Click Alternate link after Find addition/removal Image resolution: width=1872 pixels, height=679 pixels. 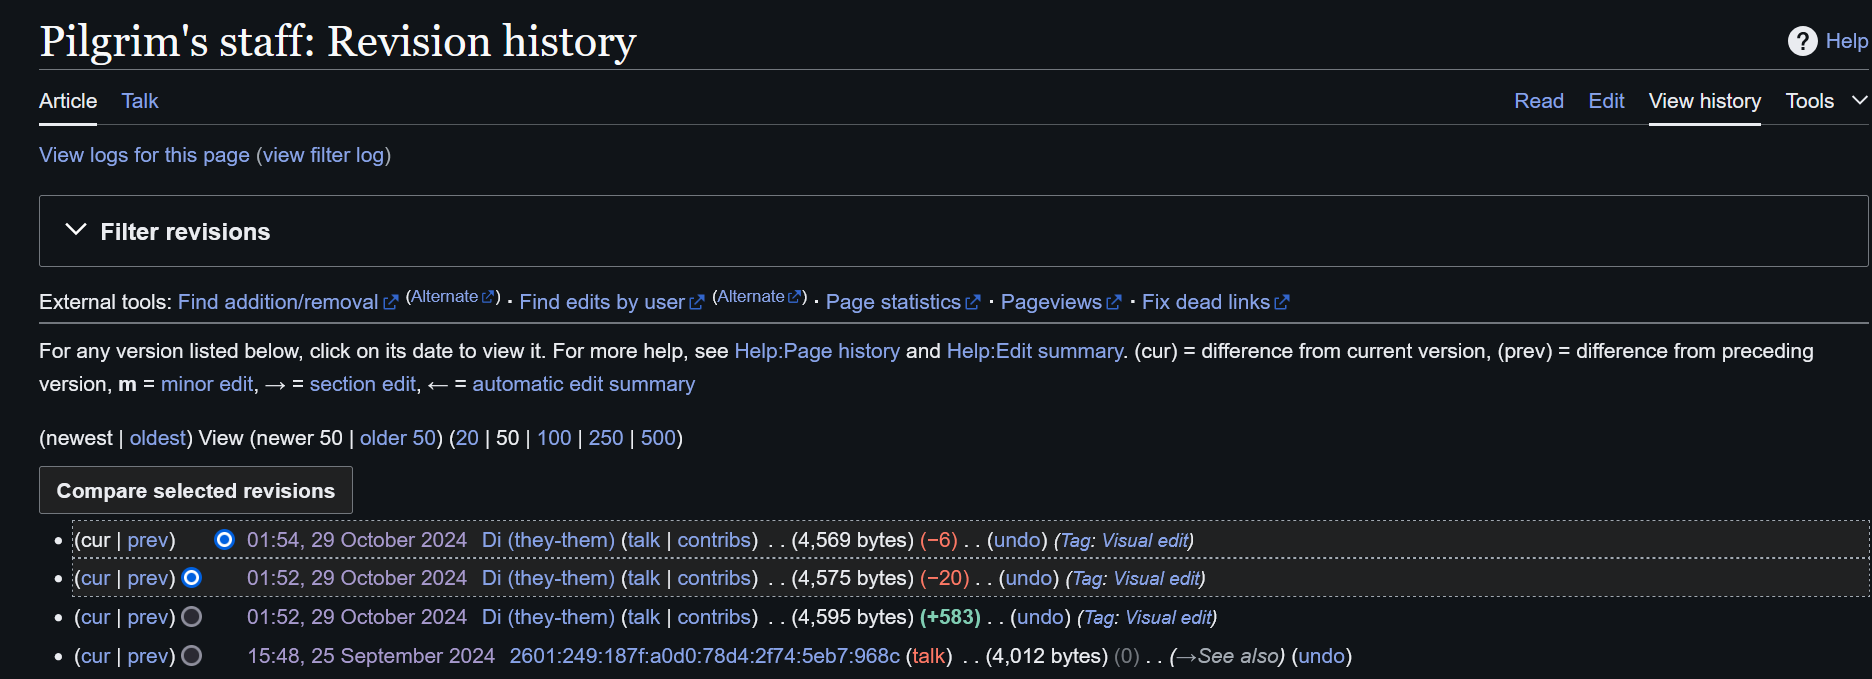[x=453, y=297]
